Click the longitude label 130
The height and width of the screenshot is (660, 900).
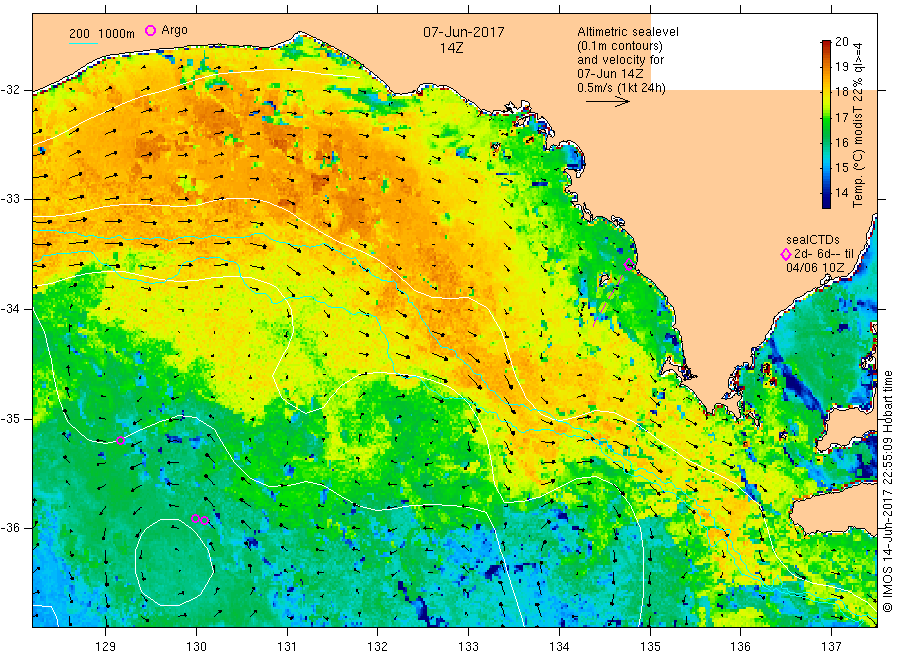click(196, 647)
